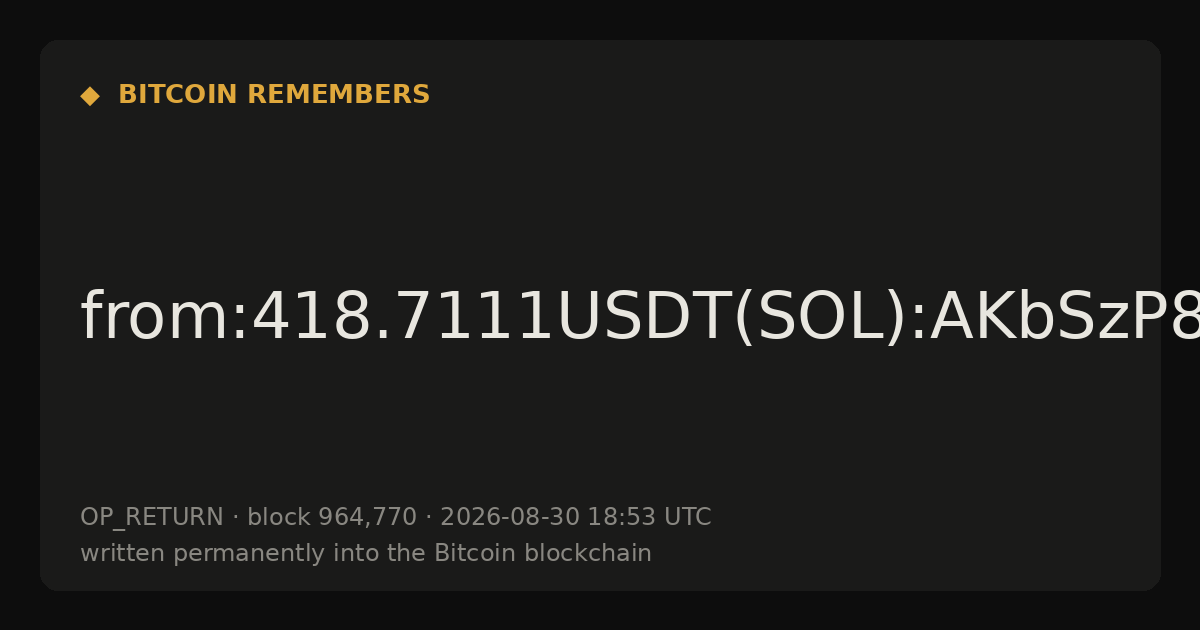Click the 18:53 UTC time text
Viewport: 1200px width, 630px height.
coord(649,518)
